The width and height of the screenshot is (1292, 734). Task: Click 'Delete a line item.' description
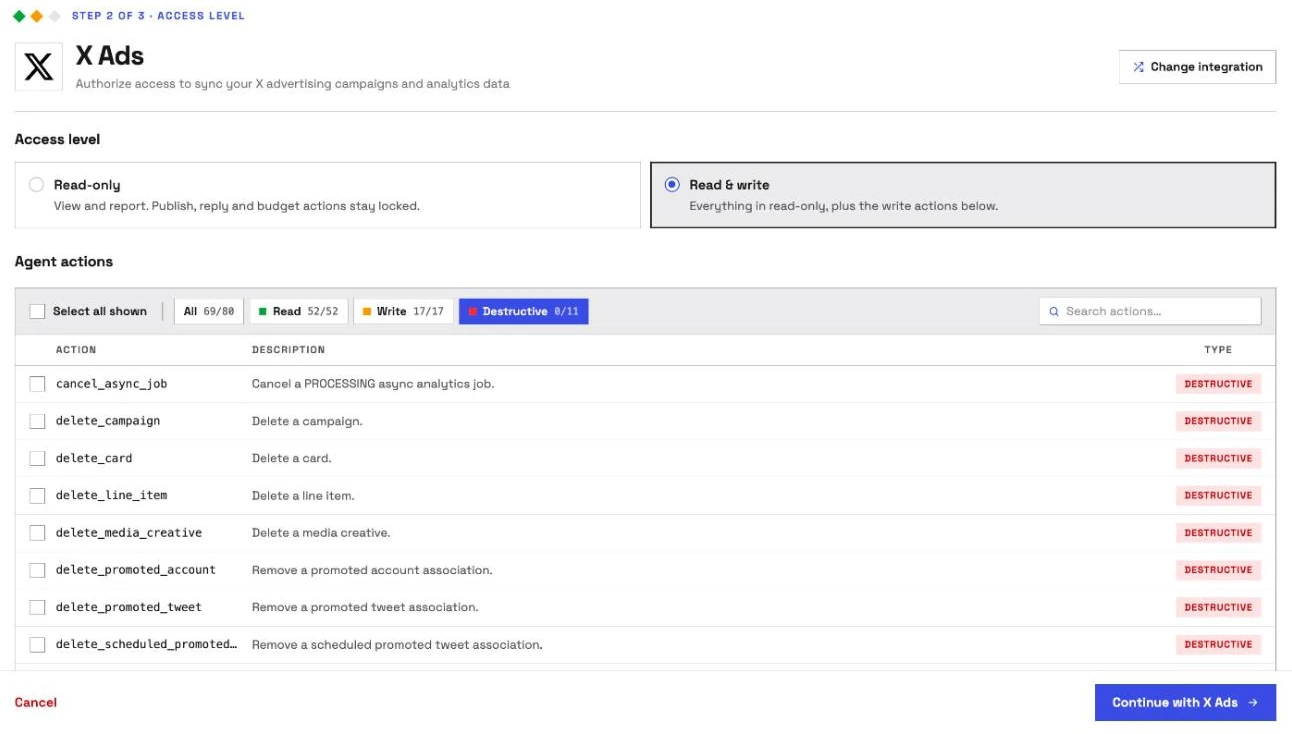coord(303,496)
